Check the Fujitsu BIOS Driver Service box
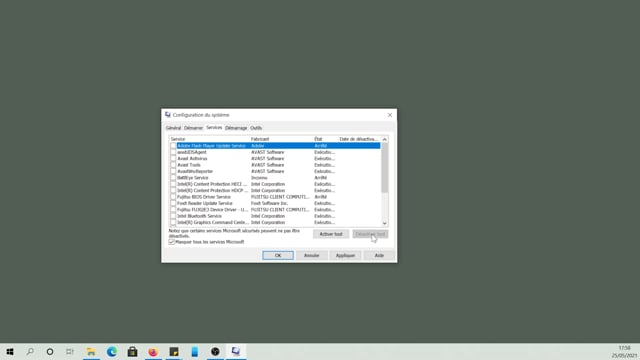 point(173,197)
